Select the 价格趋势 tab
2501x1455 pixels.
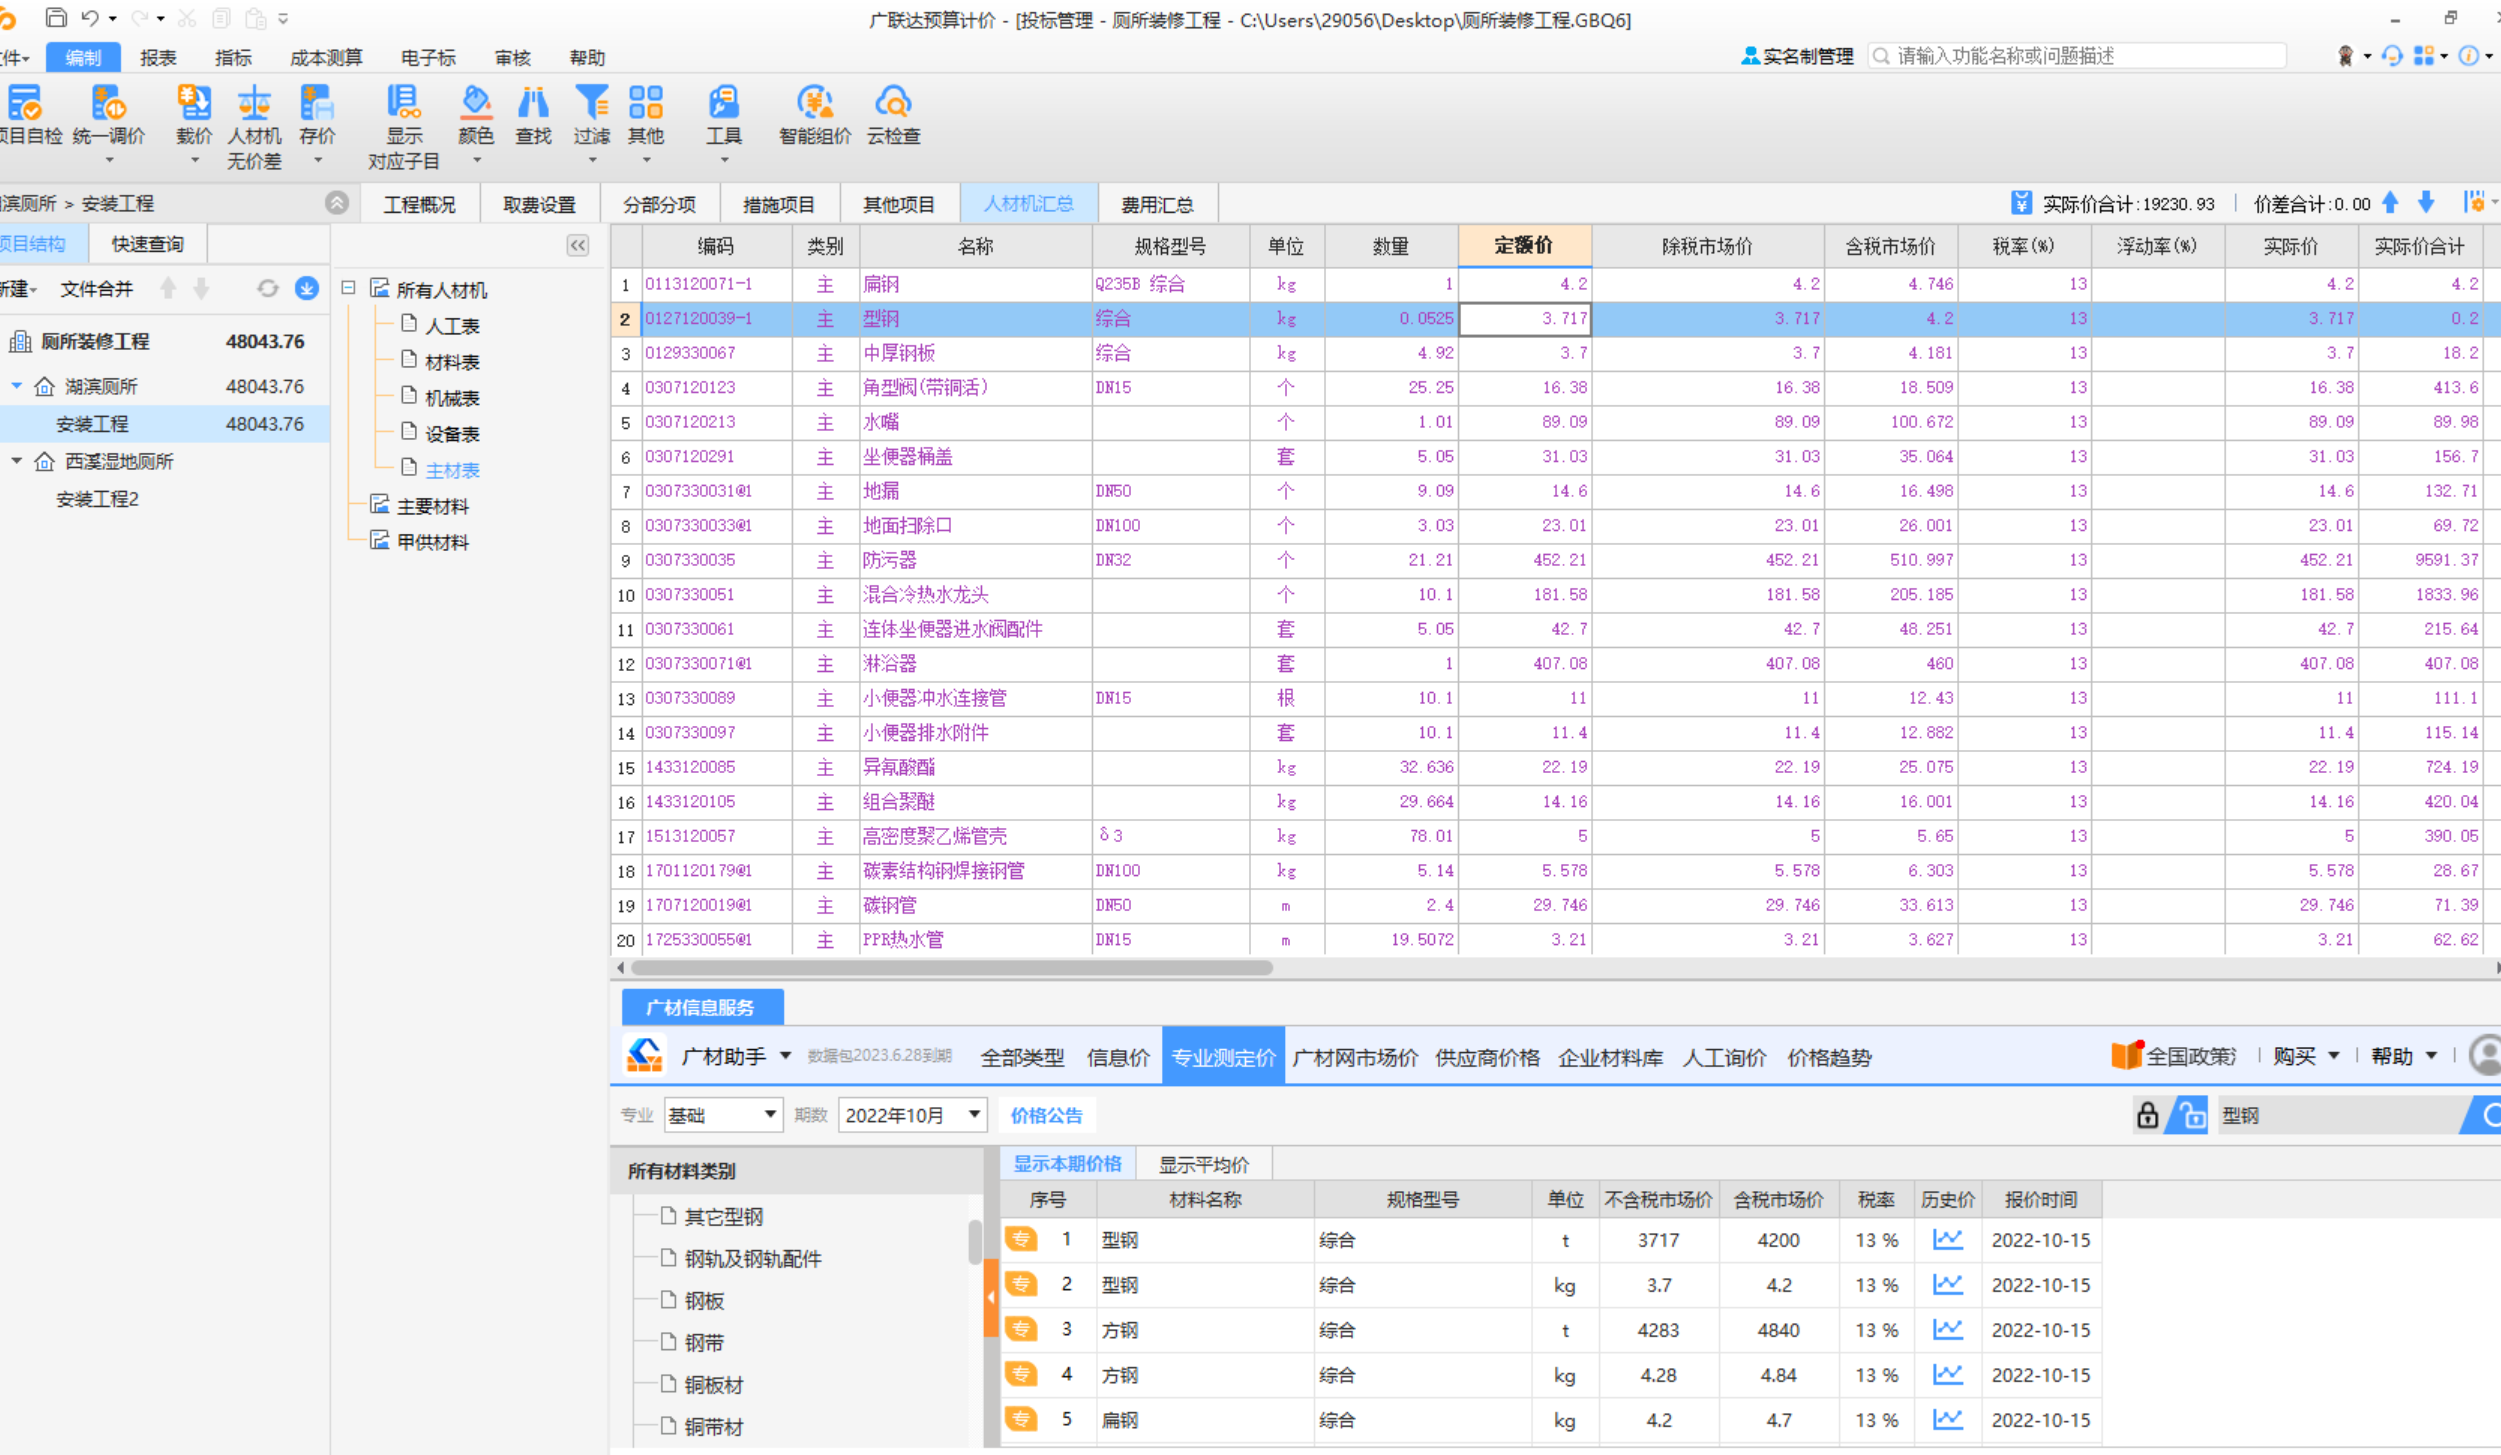[x=1829, y=1057]
